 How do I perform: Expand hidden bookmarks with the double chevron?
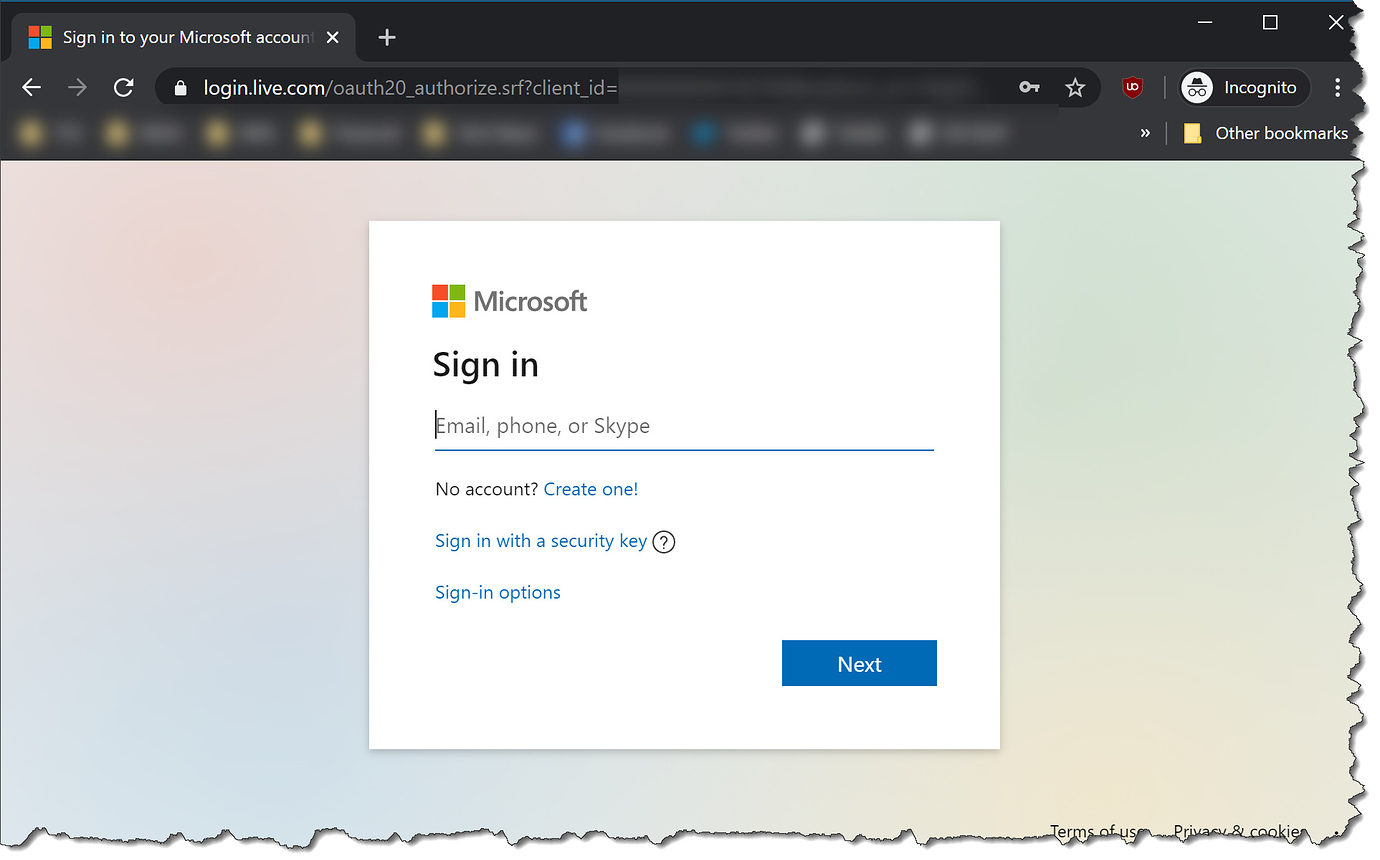tap(1145, 133)
